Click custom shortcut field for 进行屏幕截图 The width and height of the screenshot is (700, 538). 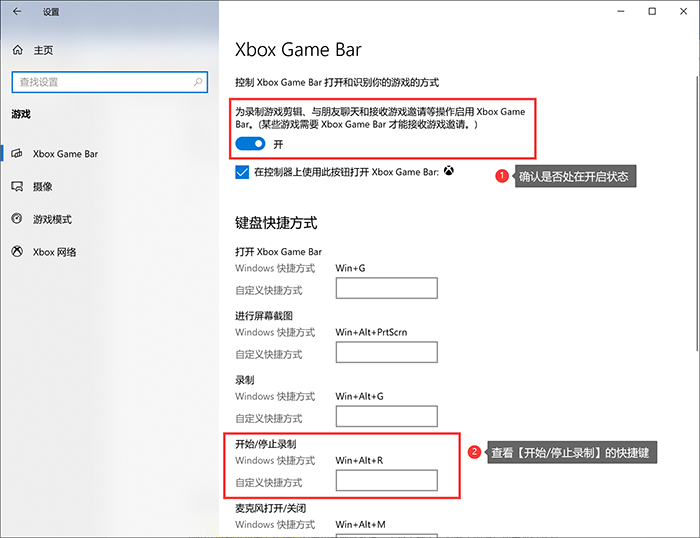387,352
